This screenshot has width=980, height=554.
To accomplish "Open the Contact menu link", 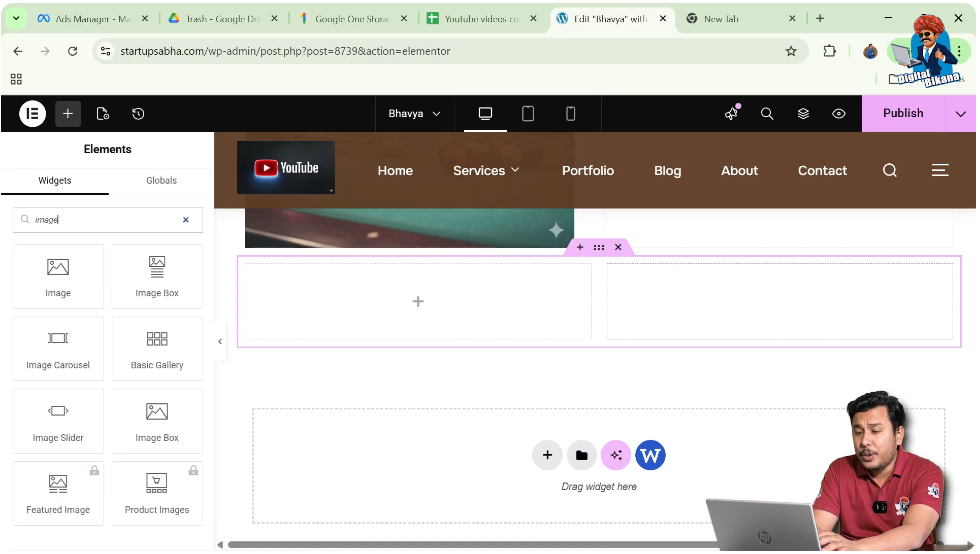I will pos(822,171).
